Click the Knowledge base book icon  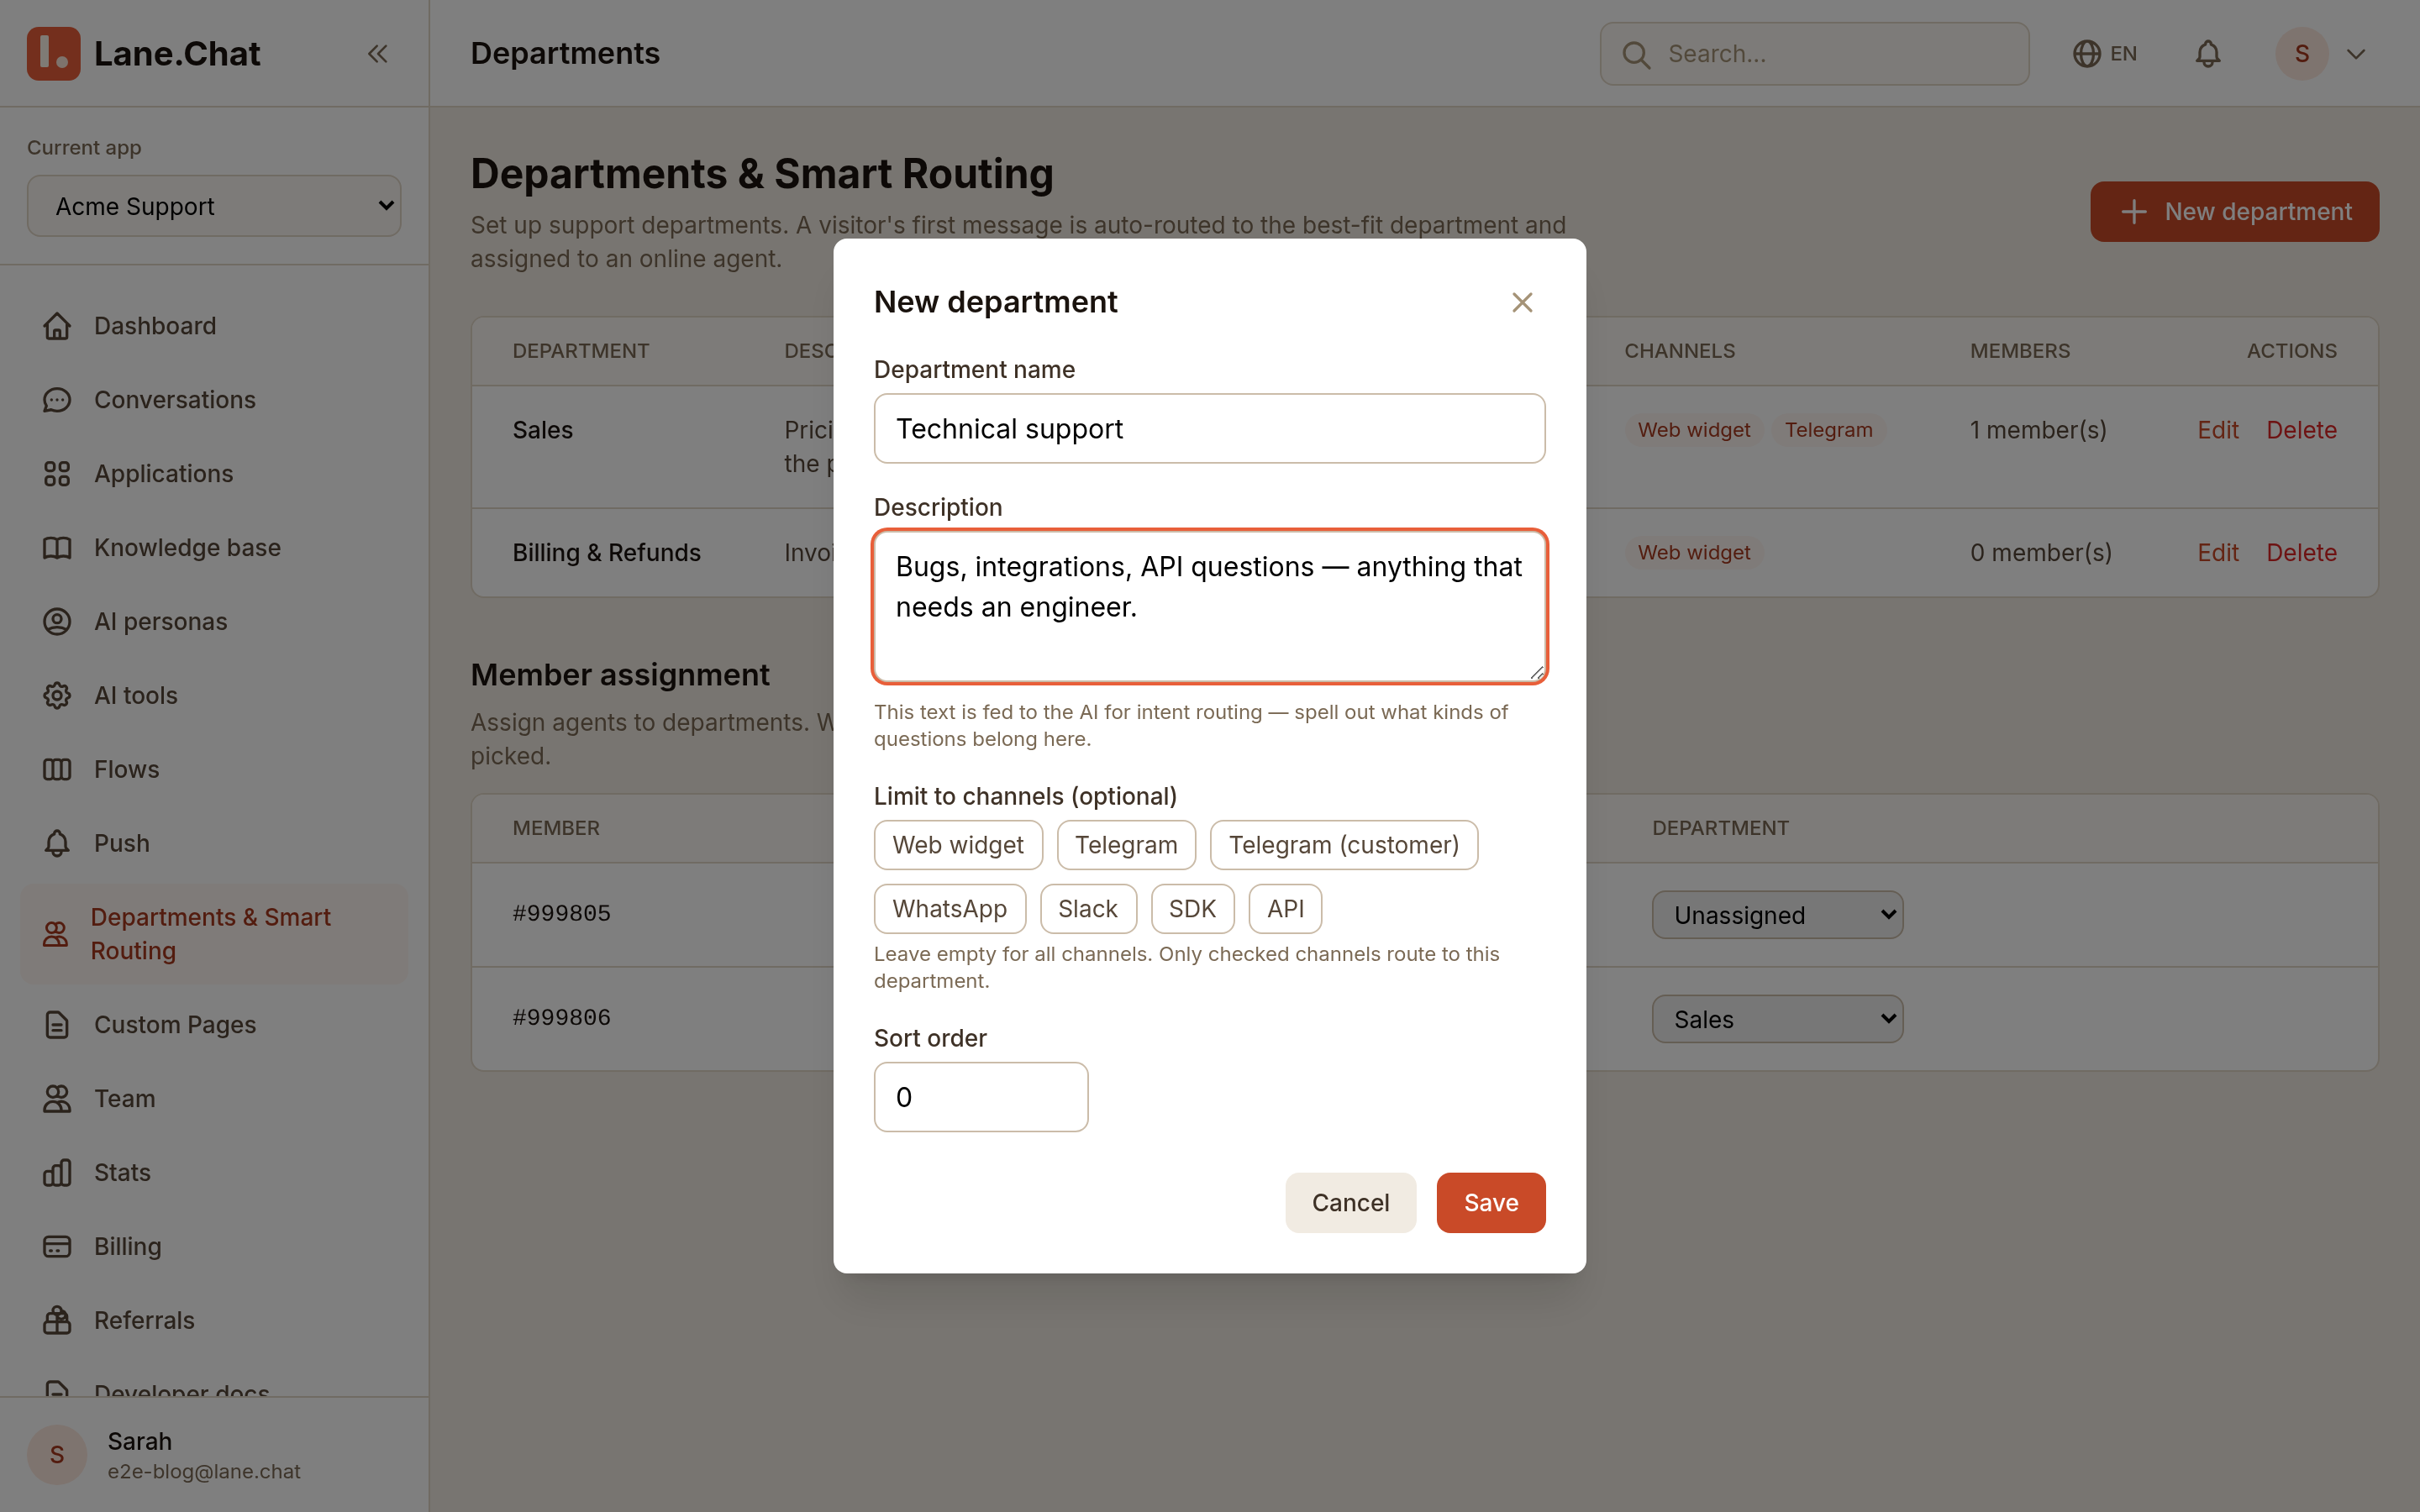pyautogui.click(x=57, y=548)
